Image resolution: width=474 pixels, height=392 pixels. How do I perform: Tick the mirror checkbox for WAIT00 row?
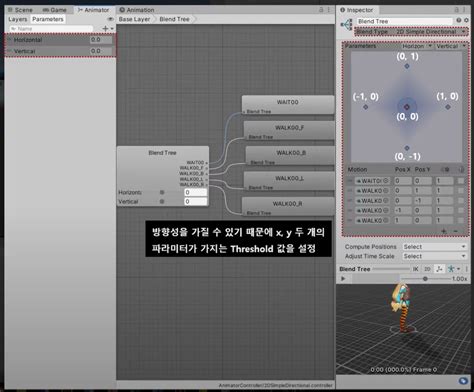[461, 181]
